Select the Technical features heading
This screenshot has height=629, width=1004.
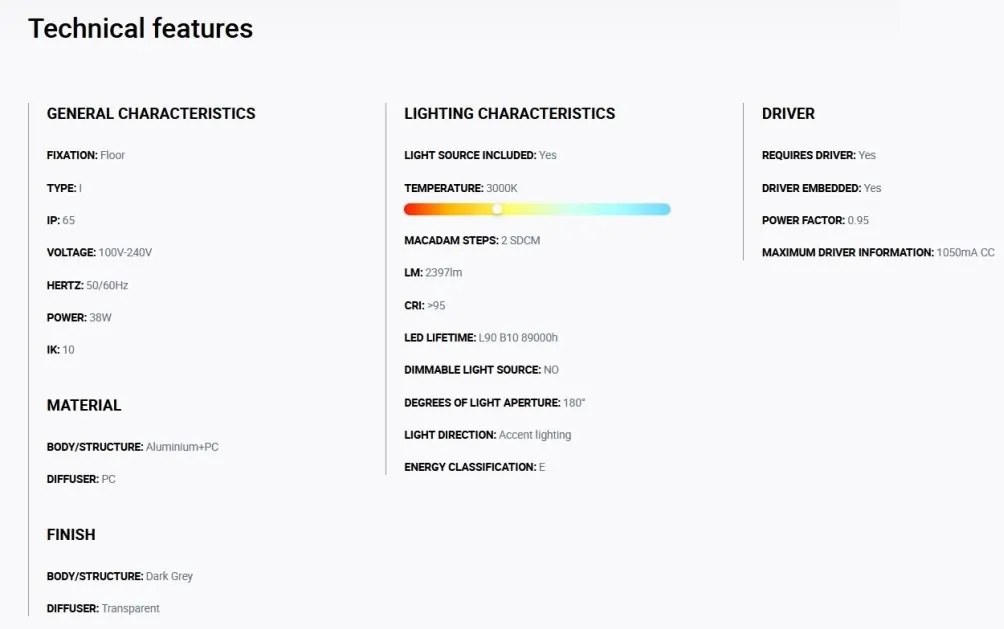140,29
